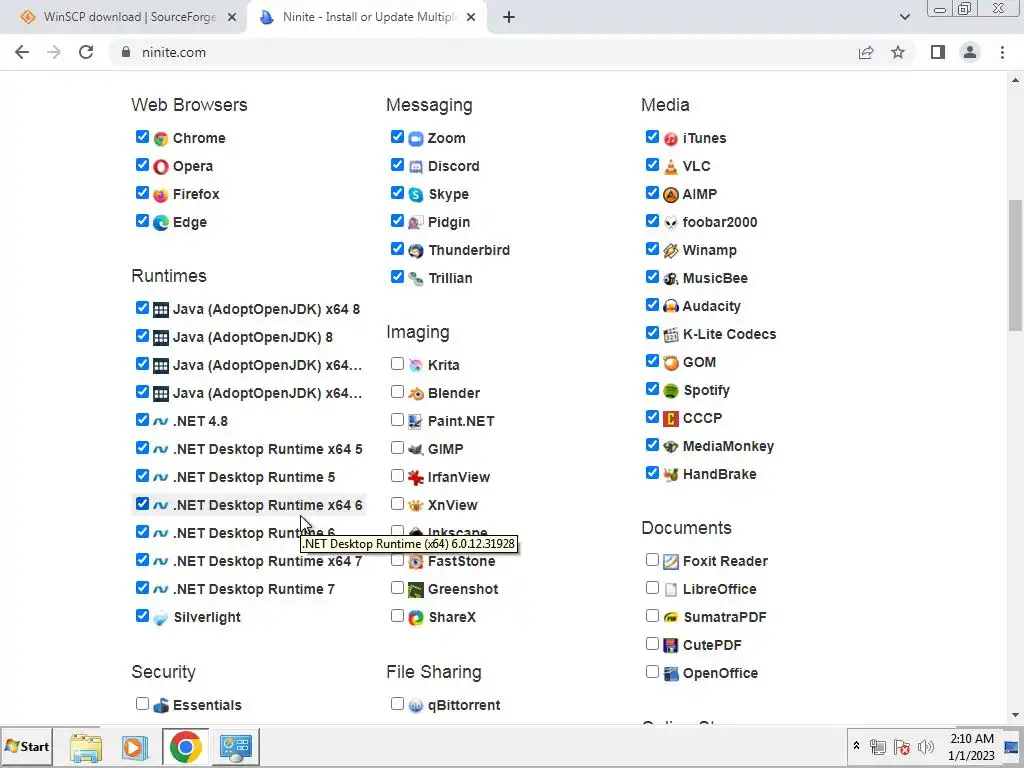Open the media player taskbar icon
This screenshot has width=1024, height=768.
click(x=135, y=746)
